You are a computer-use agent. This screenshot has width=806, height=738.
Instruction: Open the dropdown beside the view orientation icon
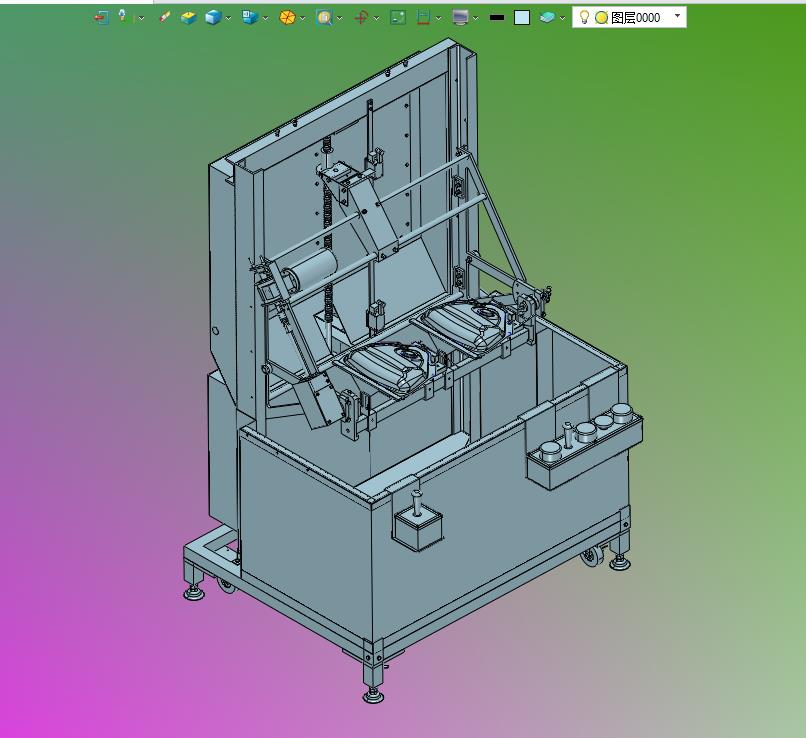[266, 18]
